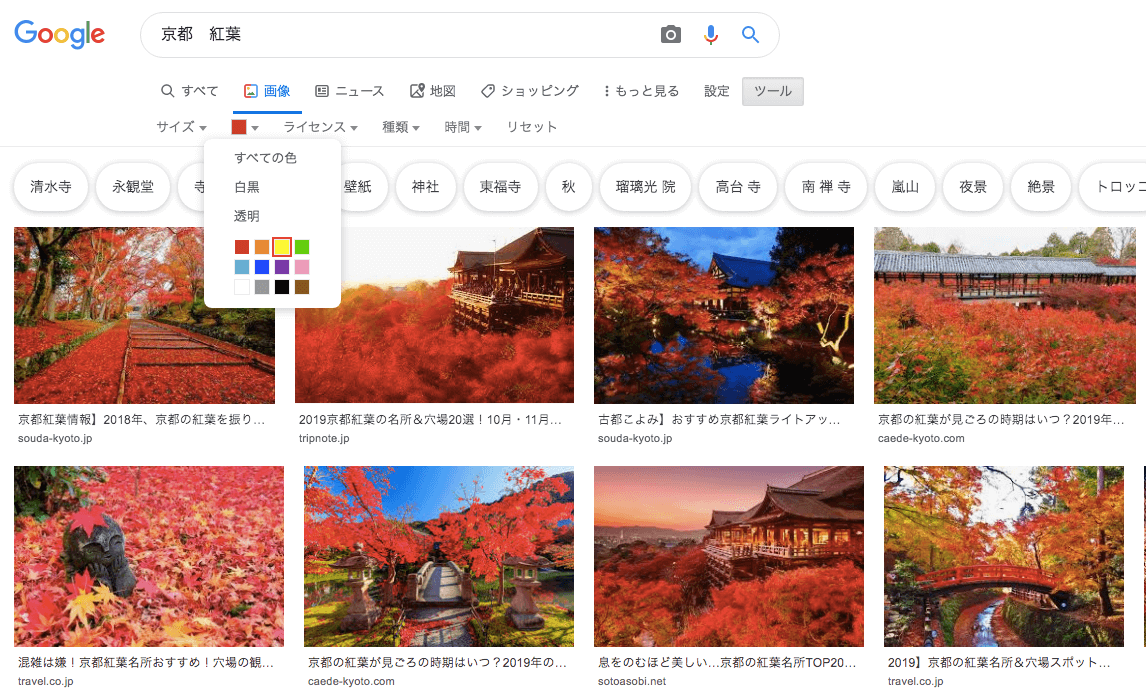Start voice search with microphone icon
Screen dimensions: 1146x698
click(710, 34)
